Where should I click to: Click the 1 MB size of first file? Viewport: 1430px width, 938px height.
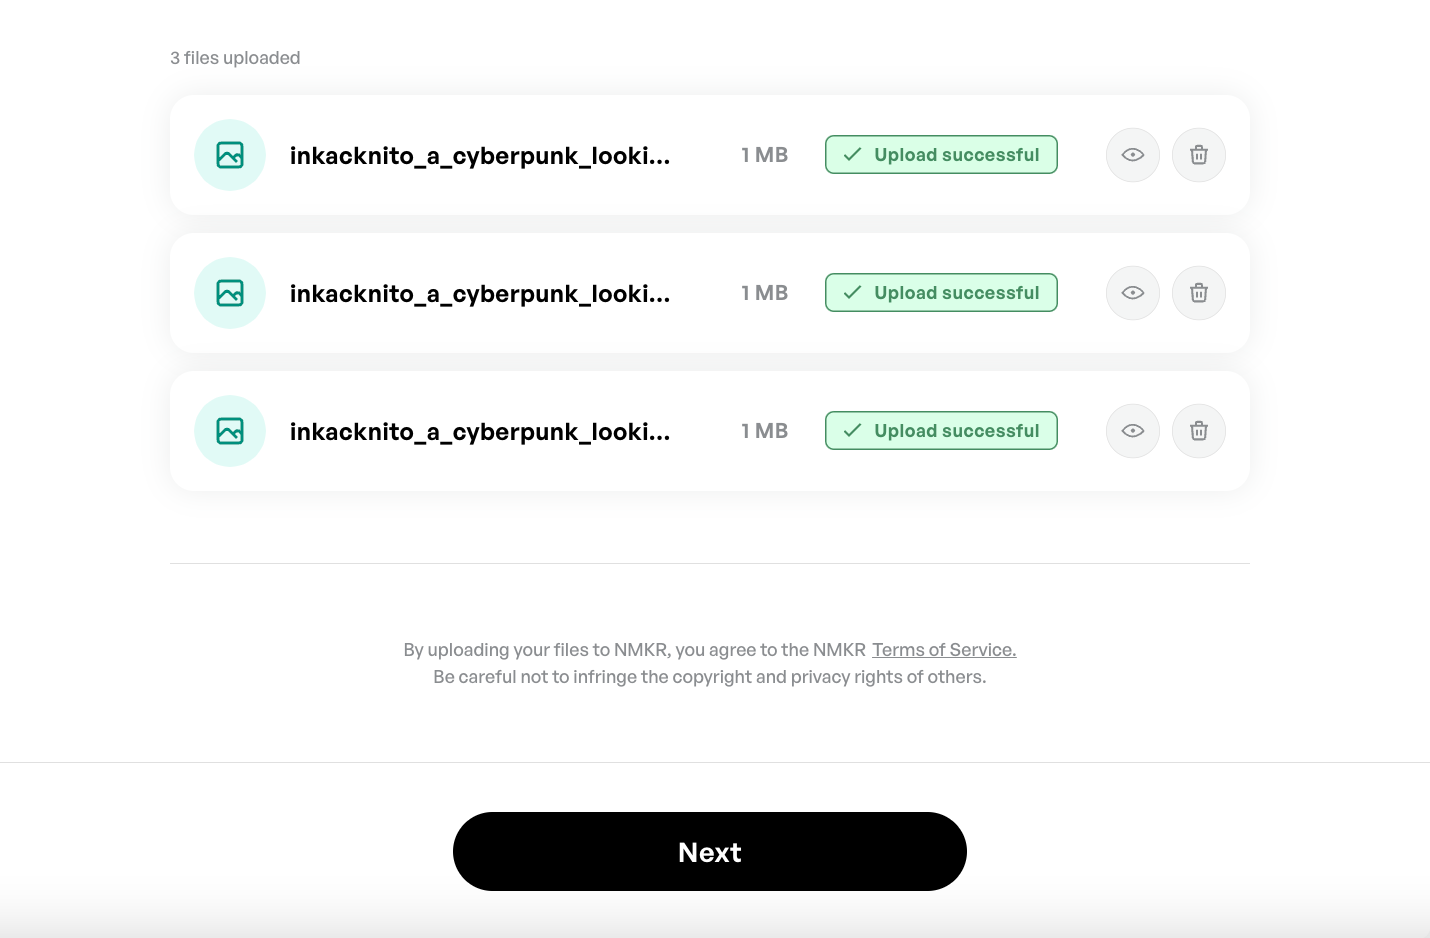(x=765, y=155)
